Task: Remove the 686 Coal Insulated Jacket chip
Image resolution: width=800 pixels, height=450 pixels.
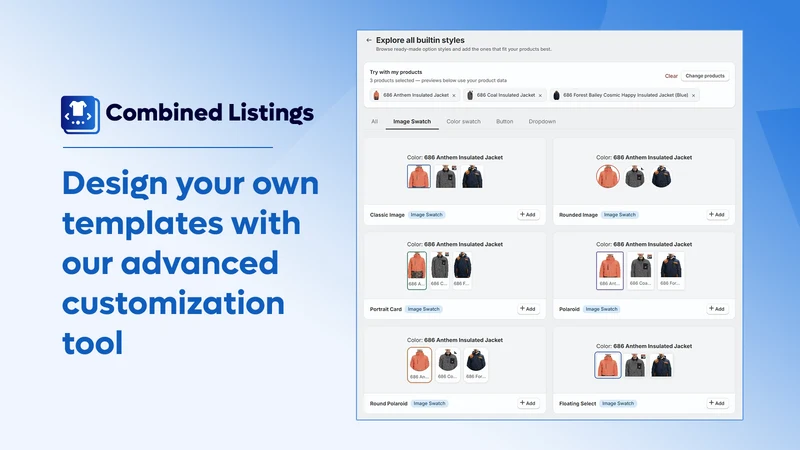Action: click(540, 95)
